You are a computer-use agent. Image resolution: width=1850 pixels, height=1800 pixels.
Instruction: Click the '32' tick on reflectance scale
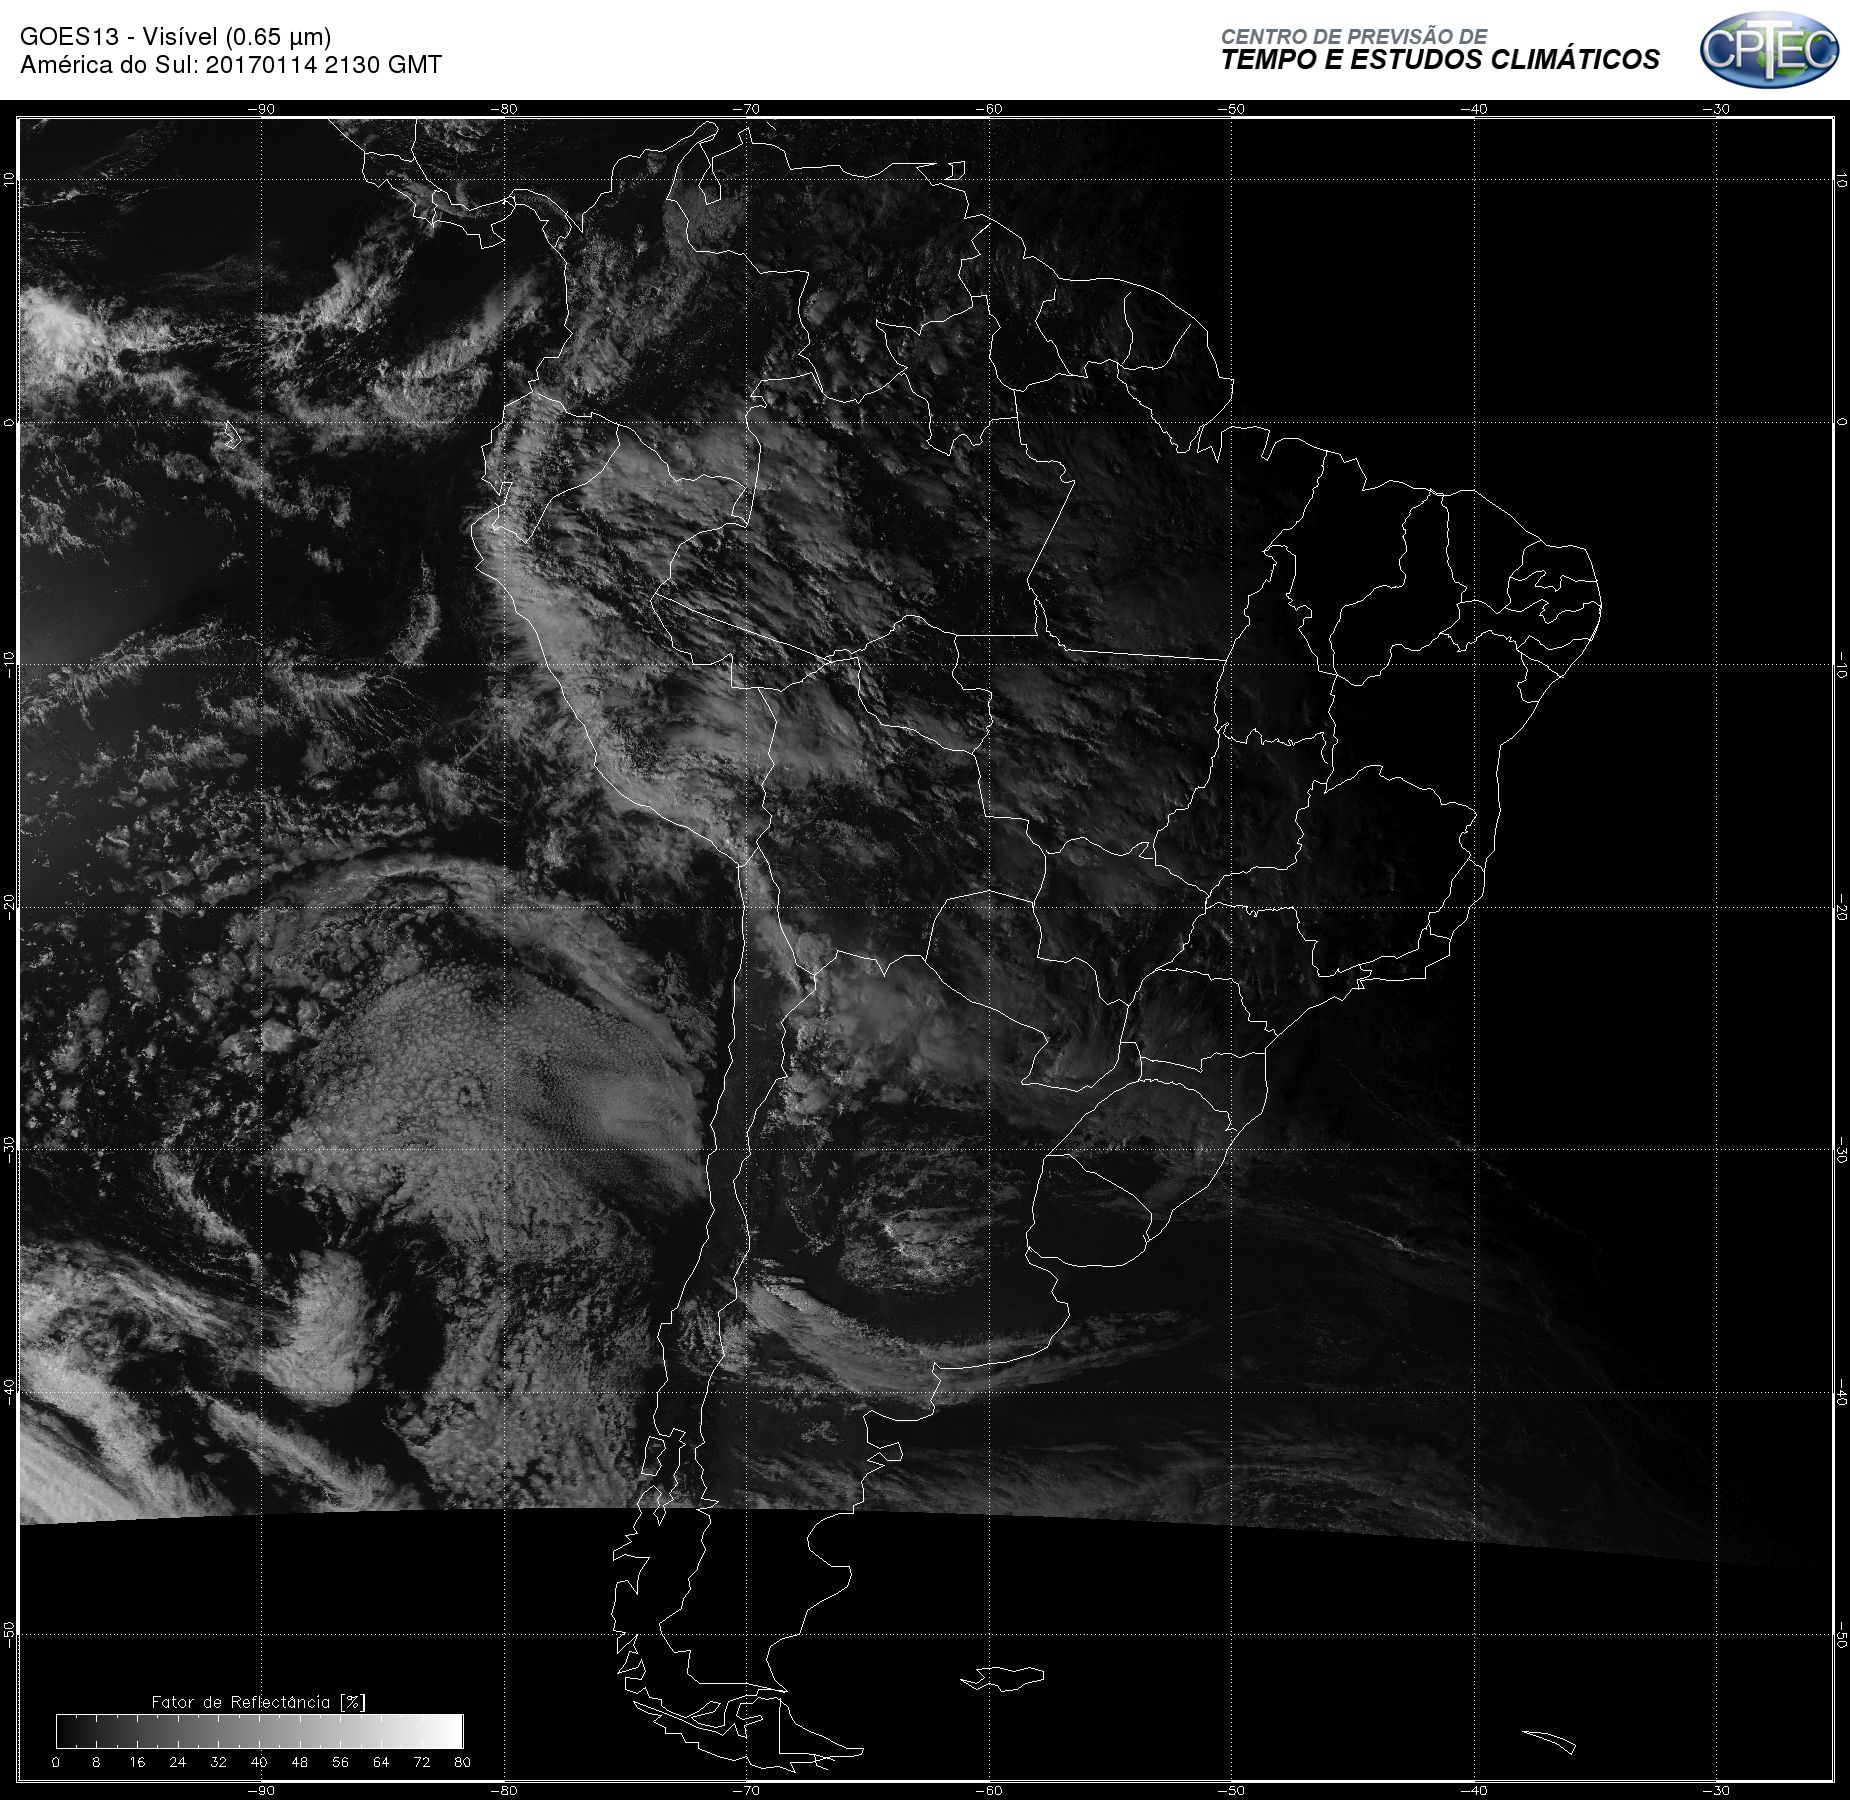219,1762
